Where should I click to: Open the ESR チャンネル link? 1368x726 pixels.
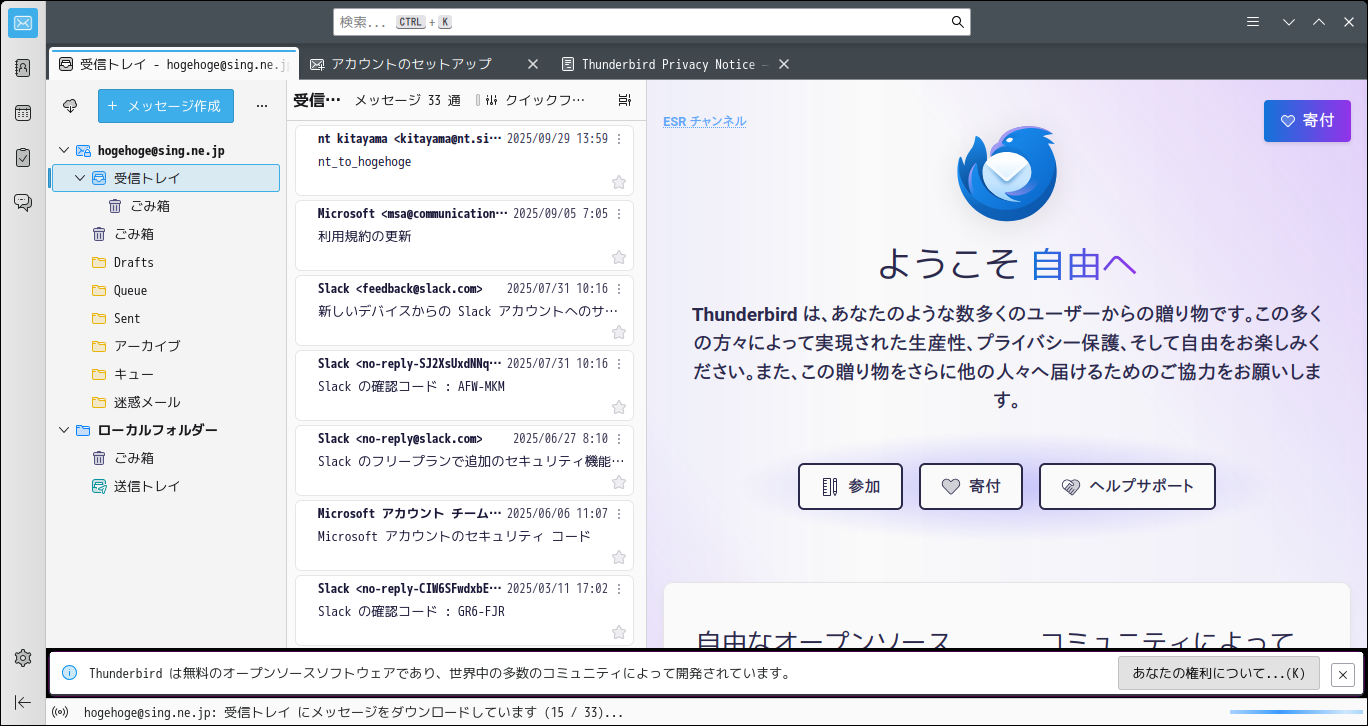coord(705,121)
